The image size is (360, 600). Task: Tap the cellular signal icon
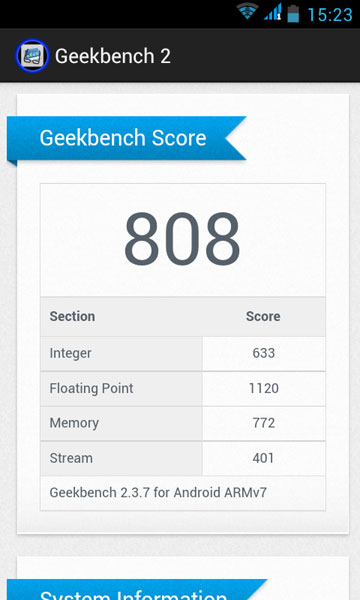click(272, 12)
